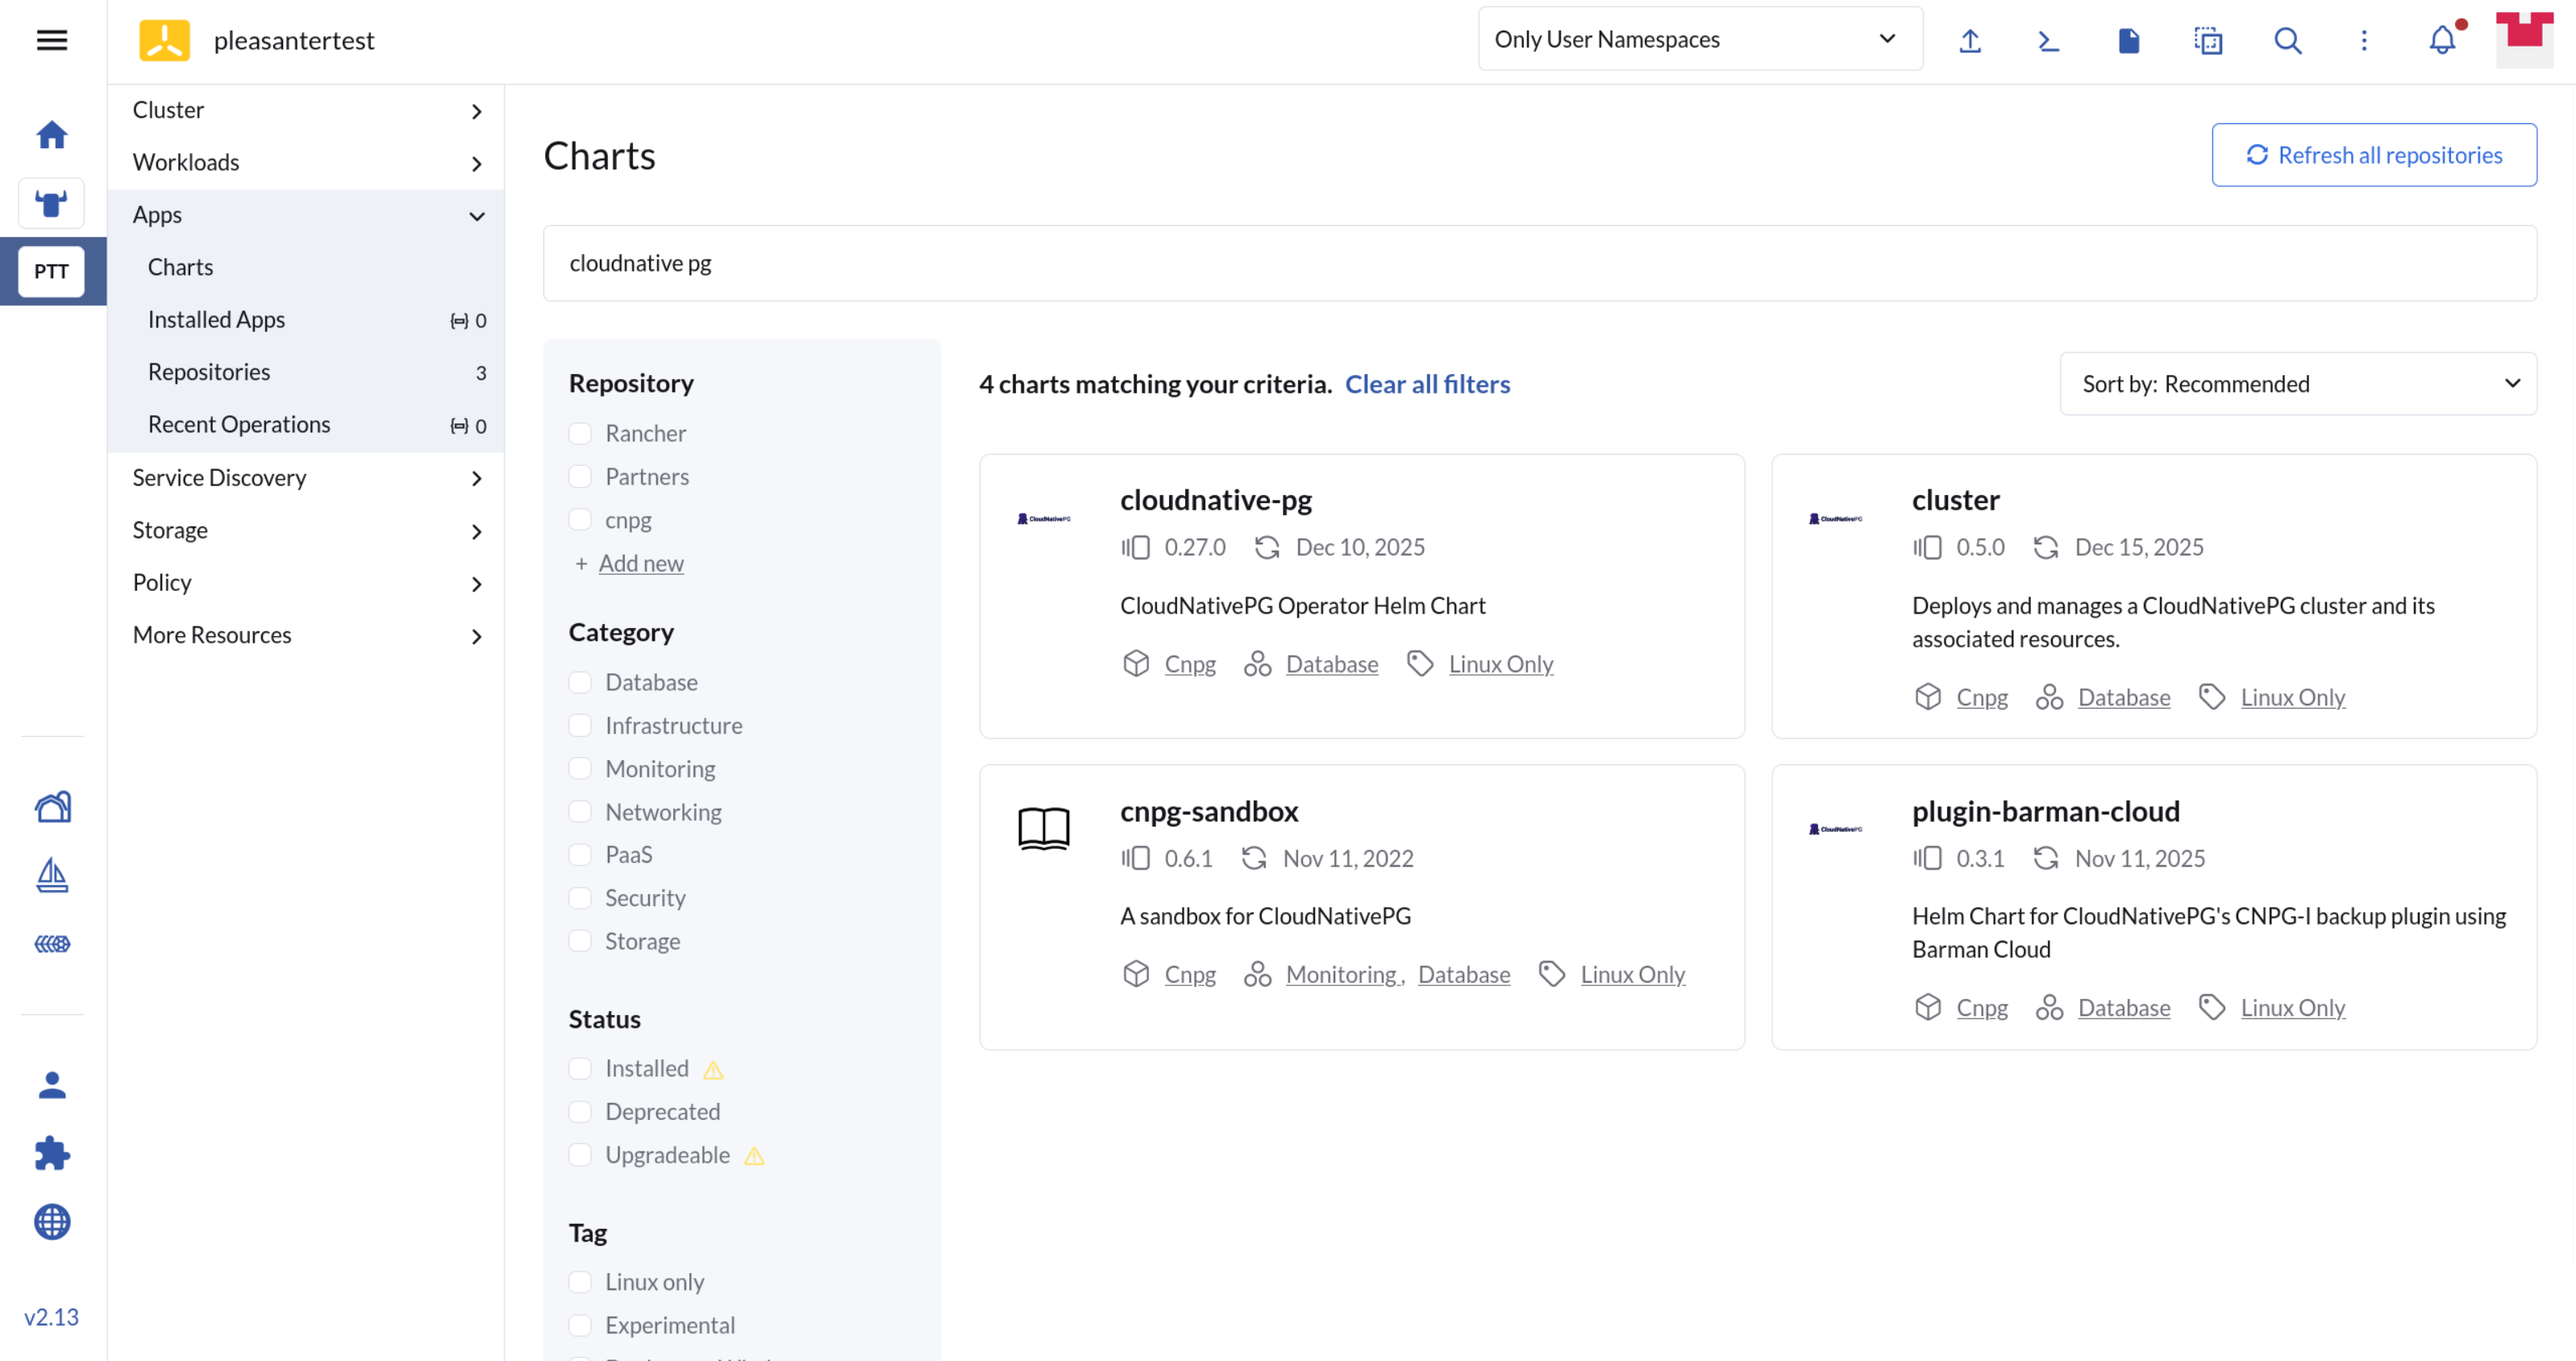The image size is (2576, 1361).
Task: Click the download kubeconfig file icon
Action: 2128,40
